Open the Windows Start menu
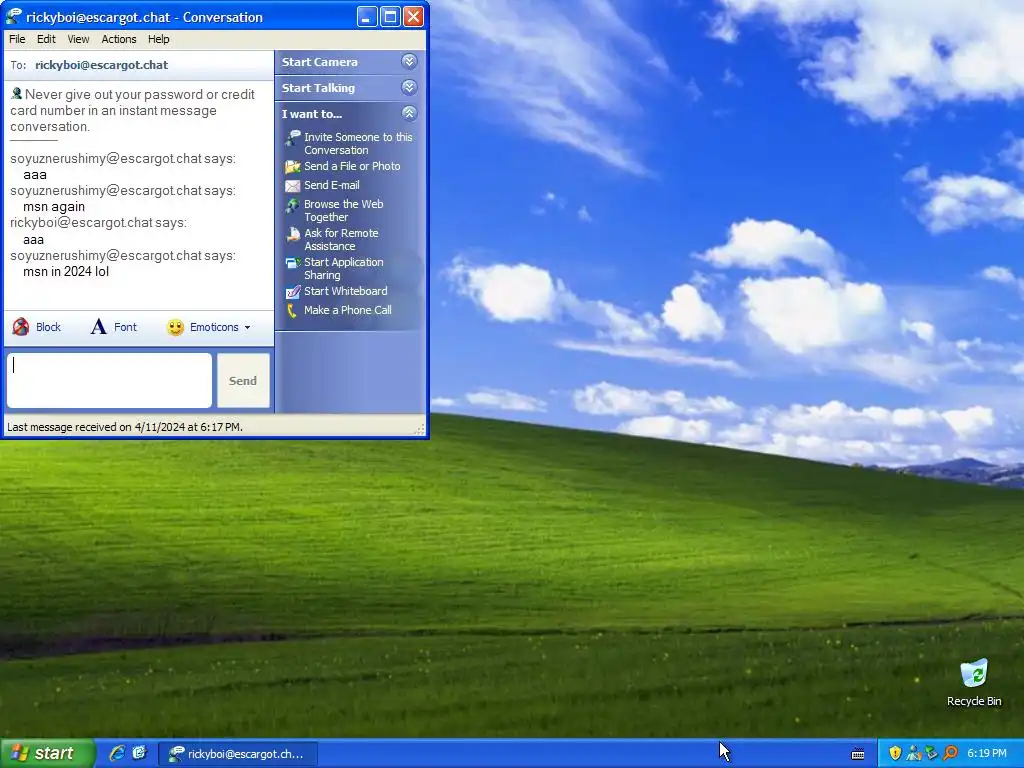1024x768 pixels. click(x=47, y=753)
